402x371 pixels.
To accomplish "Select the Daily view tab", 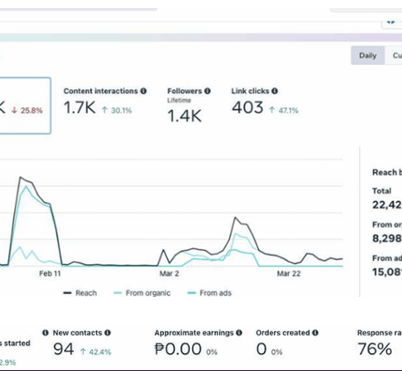I will (368, 55).
